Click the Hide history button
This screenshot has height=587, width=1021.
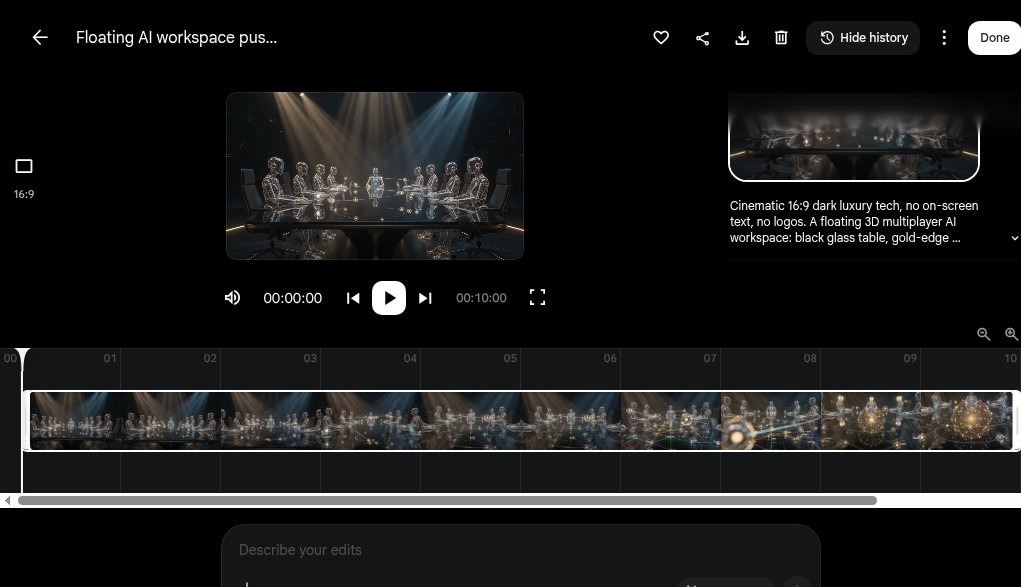[863, 38]
